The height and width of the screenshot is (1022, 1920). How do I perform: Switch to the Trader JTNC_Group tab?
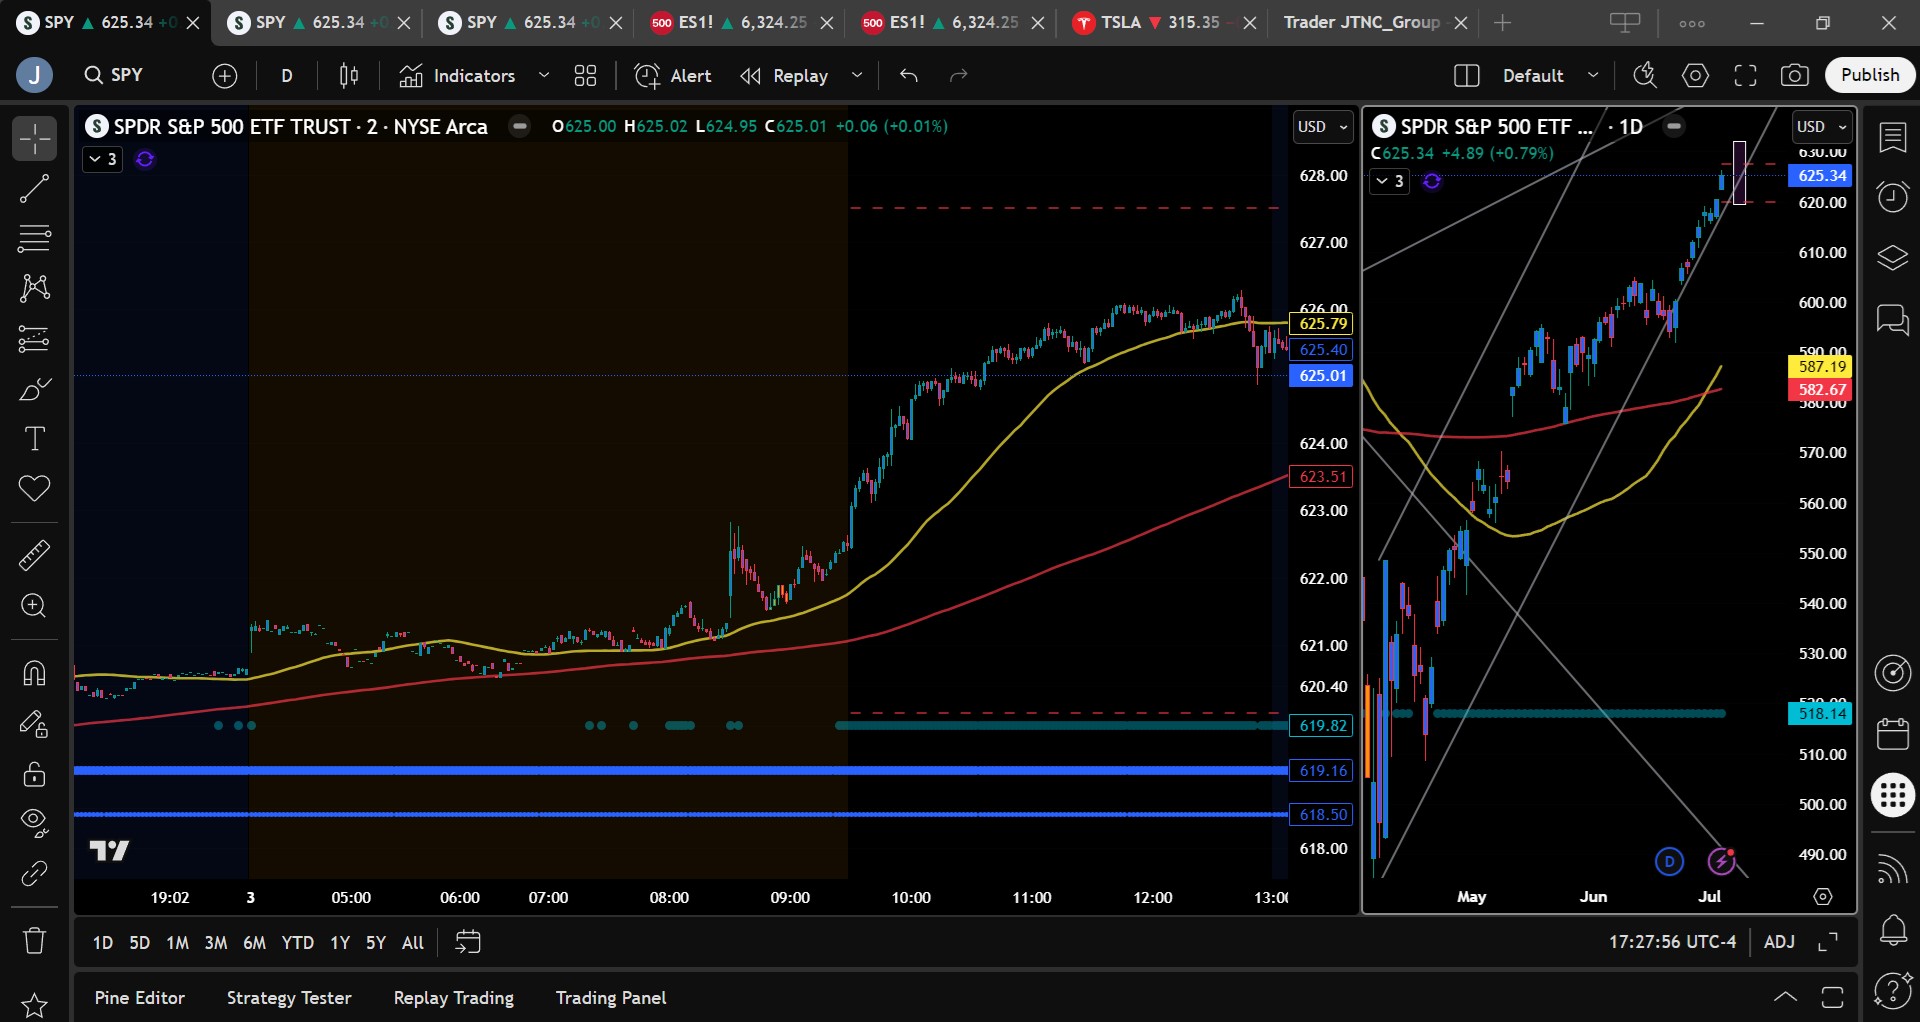(x=1362, y=23)
